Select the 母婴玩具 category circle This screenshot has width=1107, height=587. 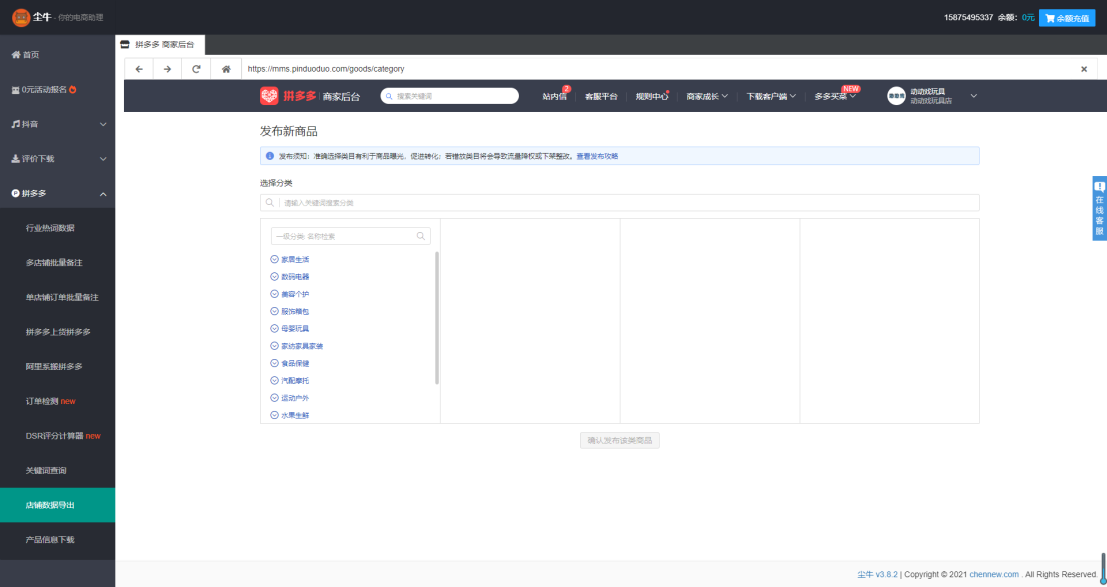275,328
